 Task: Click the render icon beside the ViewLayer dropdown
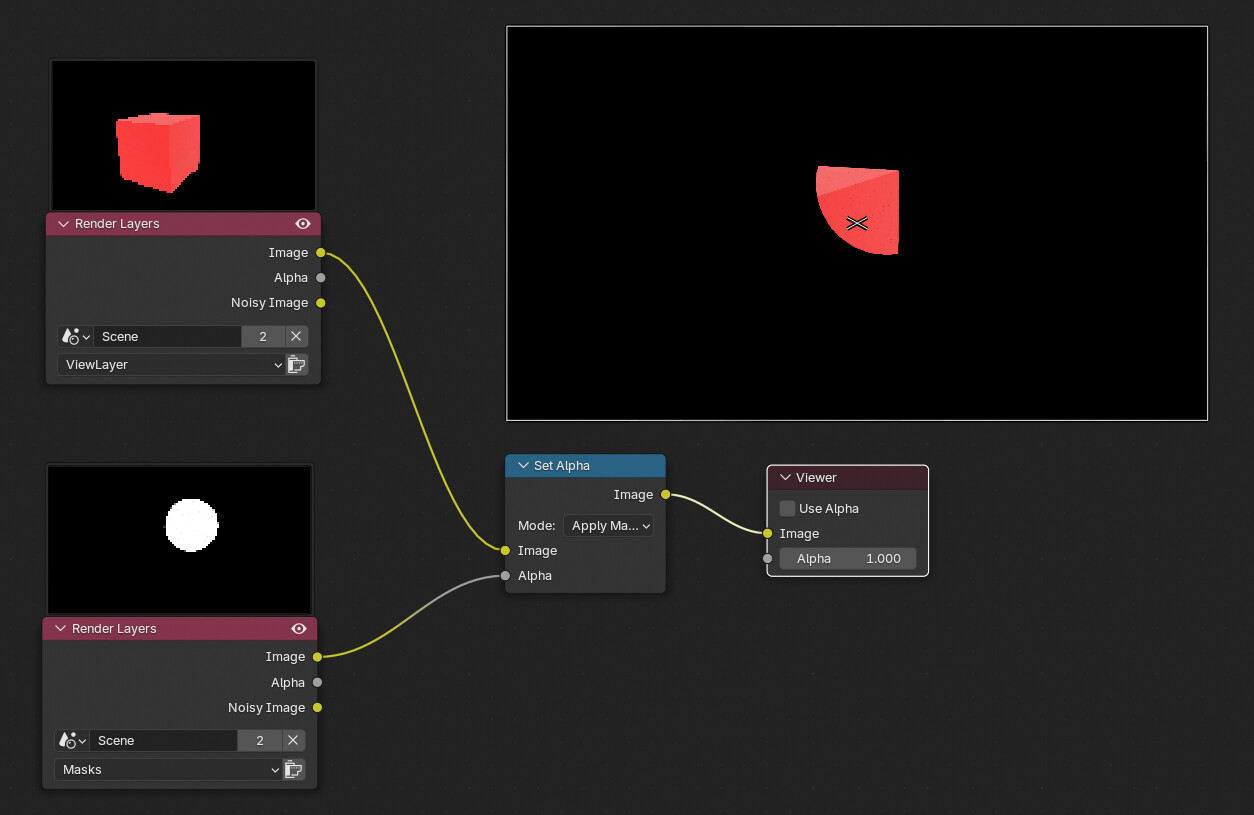tap(296, 364)
